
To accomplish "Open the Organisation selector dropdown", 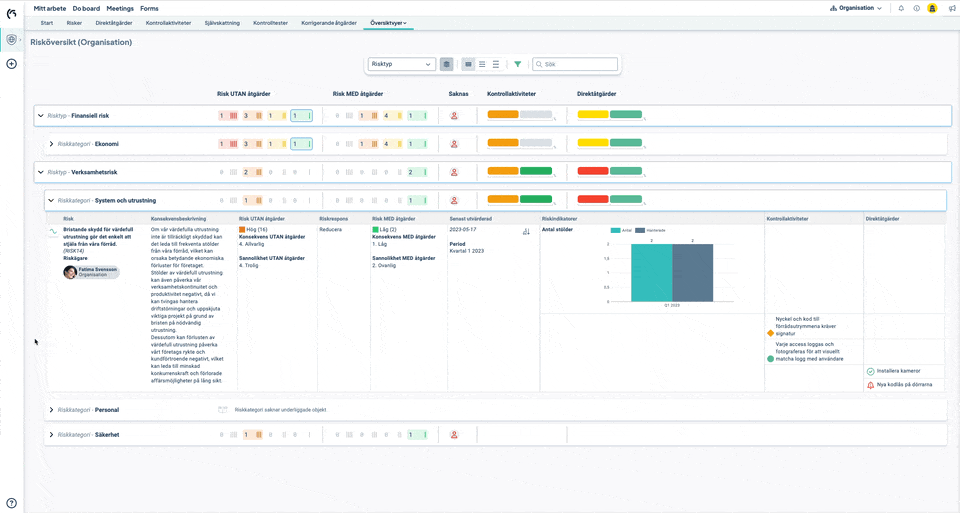I will click(856, 8).
